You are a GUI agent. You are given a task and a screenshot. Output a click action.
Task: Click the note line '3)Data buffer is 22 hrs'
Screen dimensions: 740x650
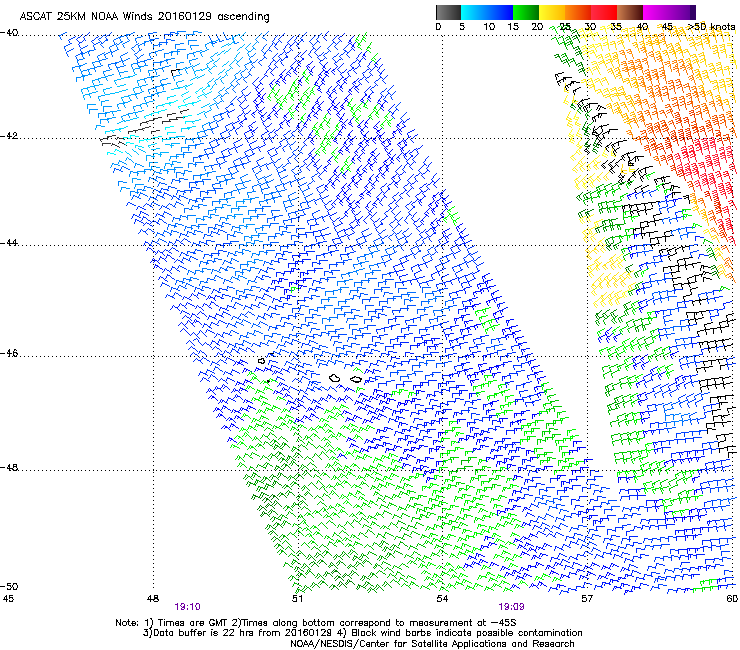pyautogui.click(x=362, y=633)
